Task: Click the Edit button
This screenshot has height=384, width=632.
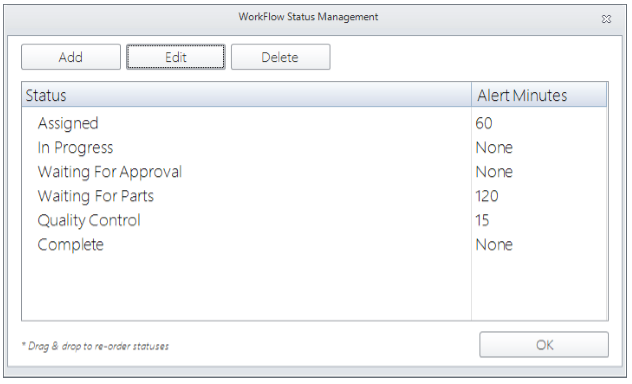Action: 176,57
